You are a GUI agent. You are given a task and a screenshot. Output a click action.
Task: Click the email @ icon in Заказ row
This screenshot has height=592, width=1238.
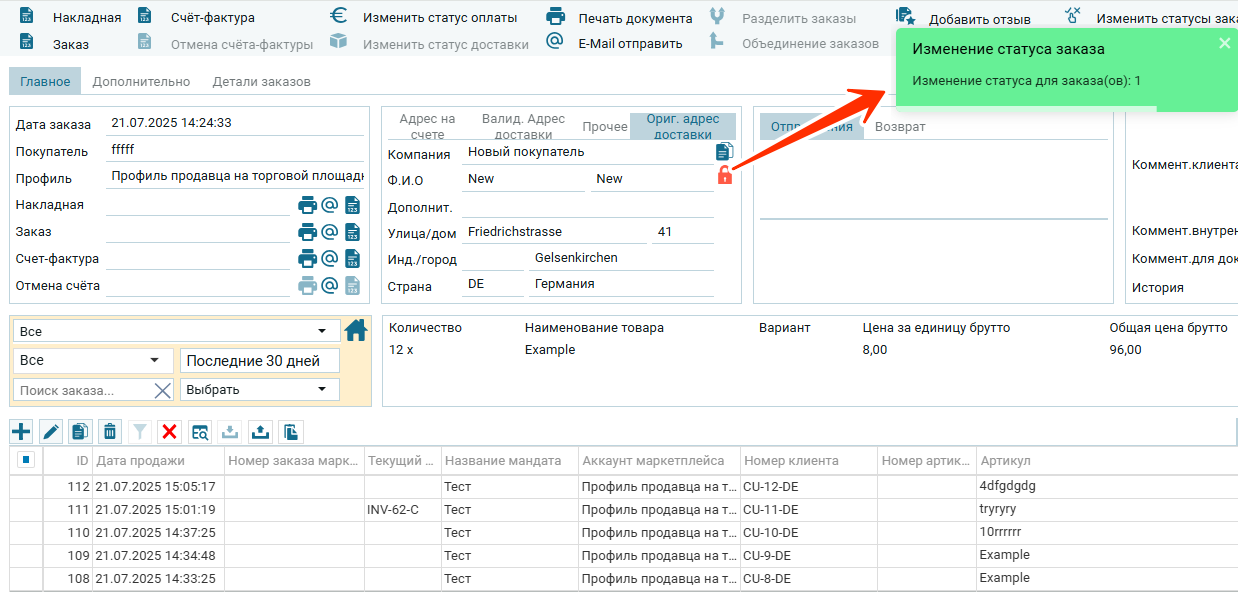pyautogui.click(x=329, y=232)
